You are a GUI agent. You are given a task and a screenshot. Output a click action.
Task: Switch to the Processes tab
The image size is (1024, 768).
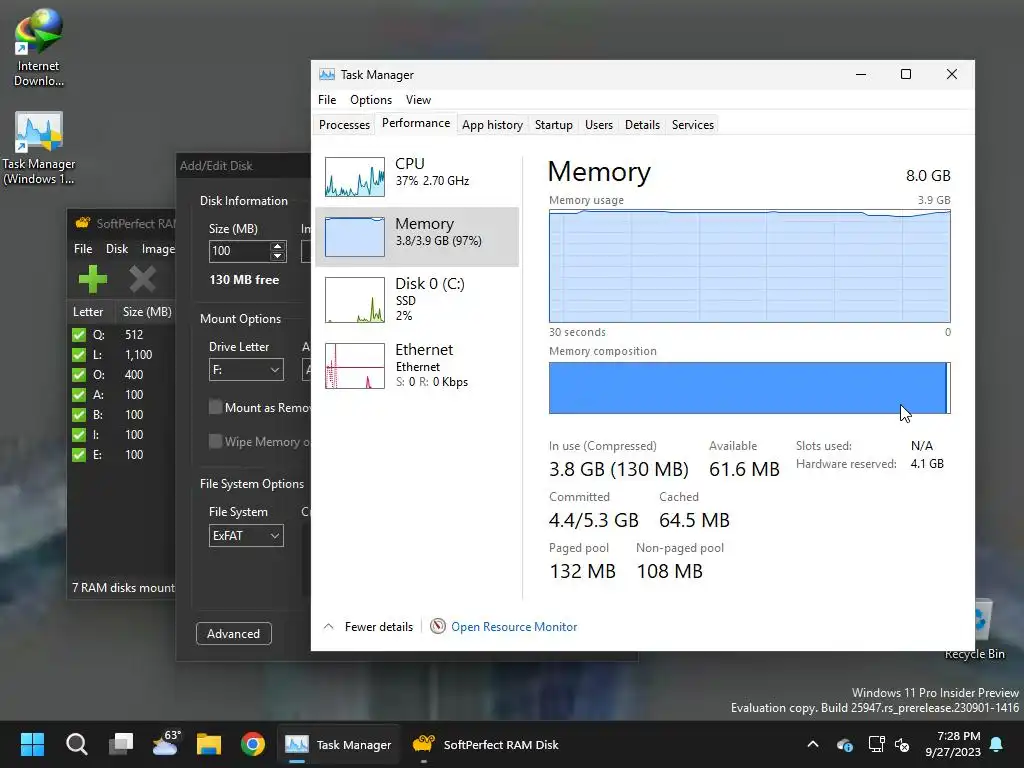pos(344,125)
